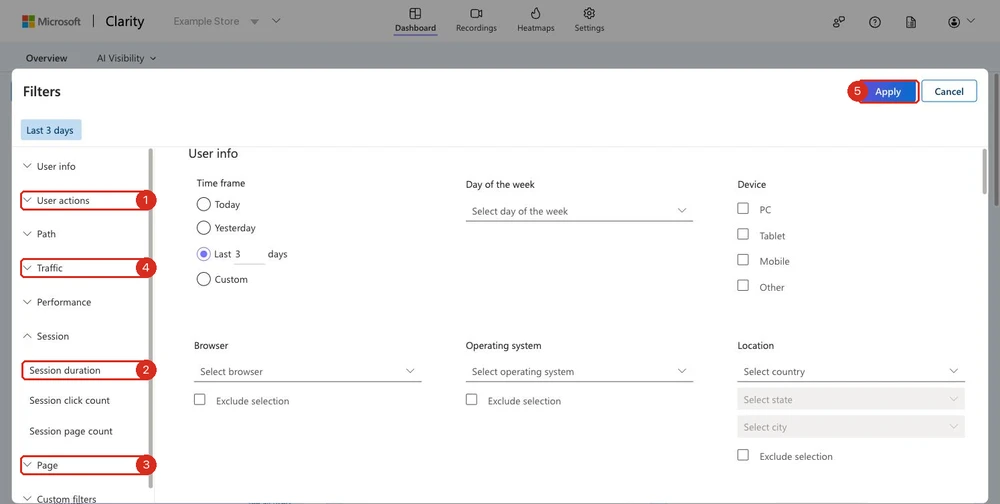Screen dimensions: 1000x504
Task: Select the Today time frame radio
Action: click(203, 204)
